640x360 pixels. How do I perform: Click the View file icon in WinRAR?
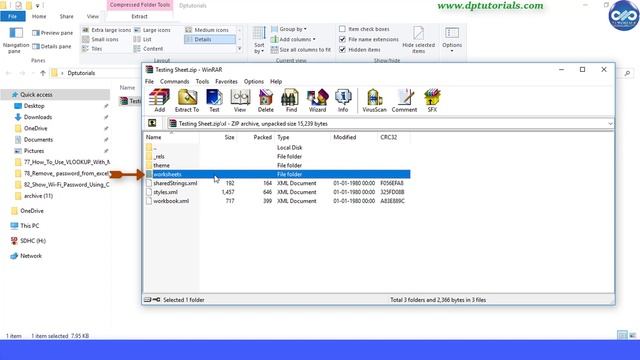(240, 100)
